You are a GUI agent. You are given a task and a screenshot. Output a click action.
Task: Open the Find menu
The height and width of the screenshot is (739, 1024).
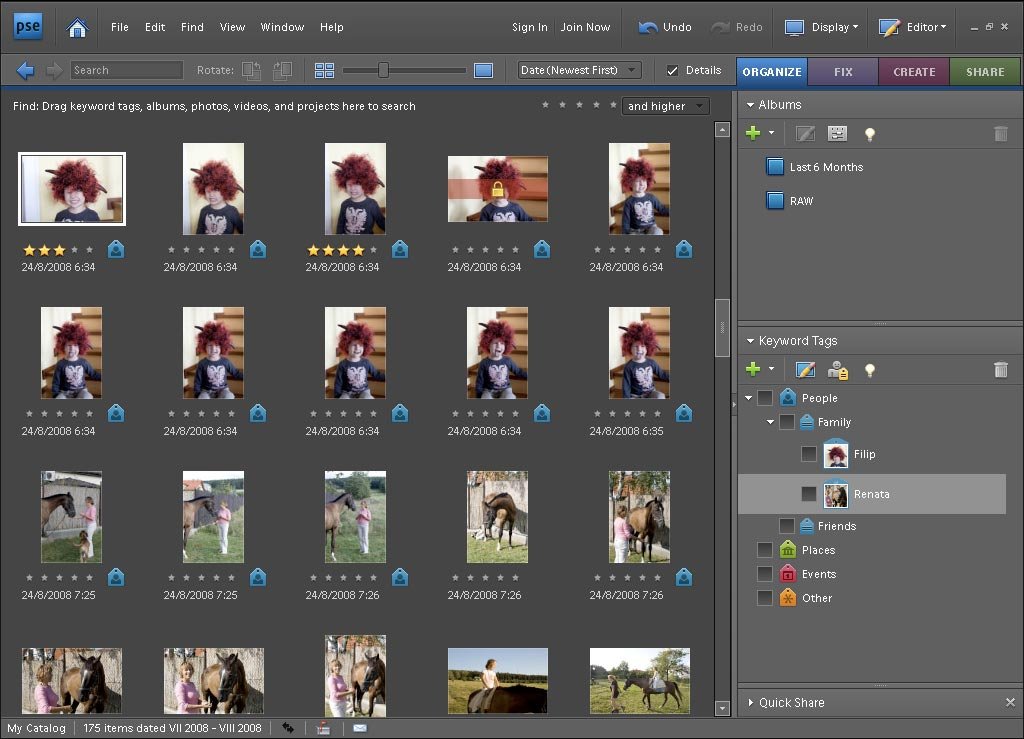point(192,27)
